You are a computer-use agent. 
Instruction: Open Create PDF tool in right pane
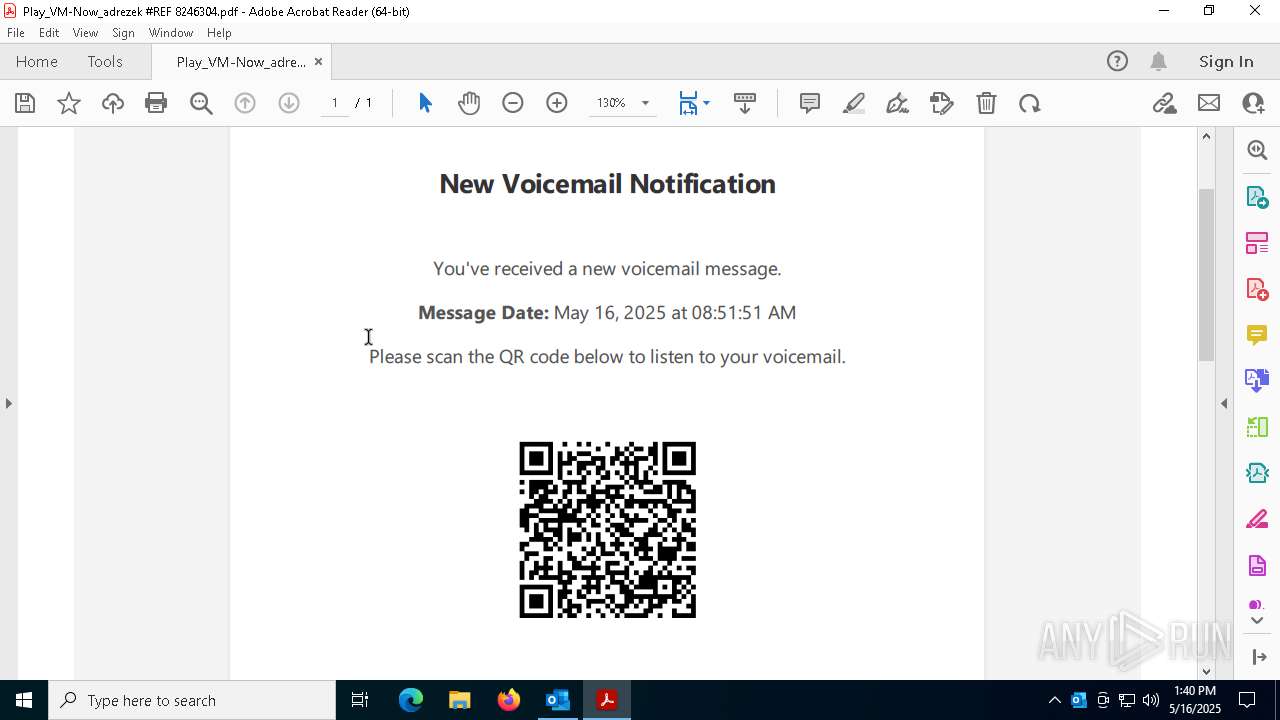(1257, 289)
